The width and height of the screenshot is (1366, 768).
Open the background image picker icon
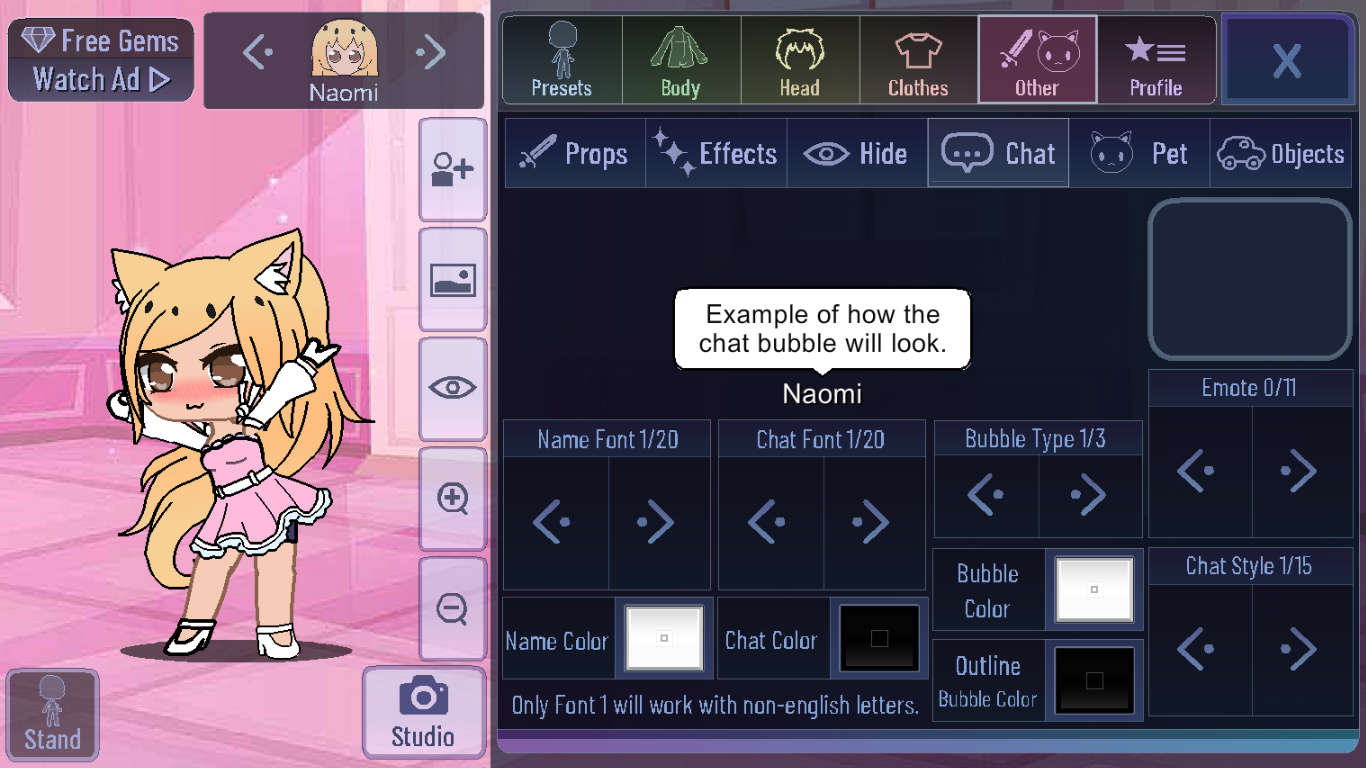pyautogui.click(x=452, y=280)
